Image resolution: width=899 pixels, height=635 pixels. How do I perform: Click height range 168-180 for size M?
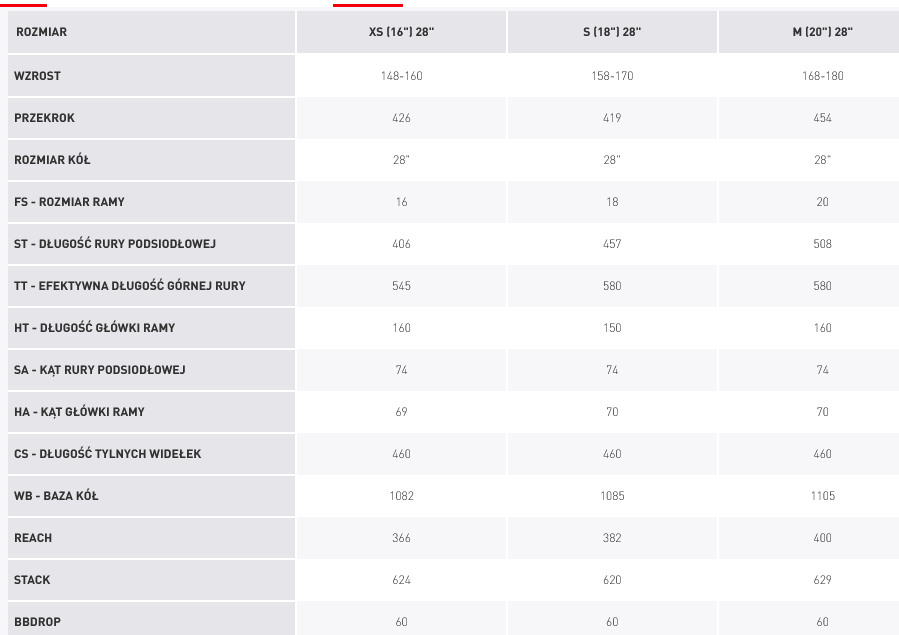(x=823, y=76)
